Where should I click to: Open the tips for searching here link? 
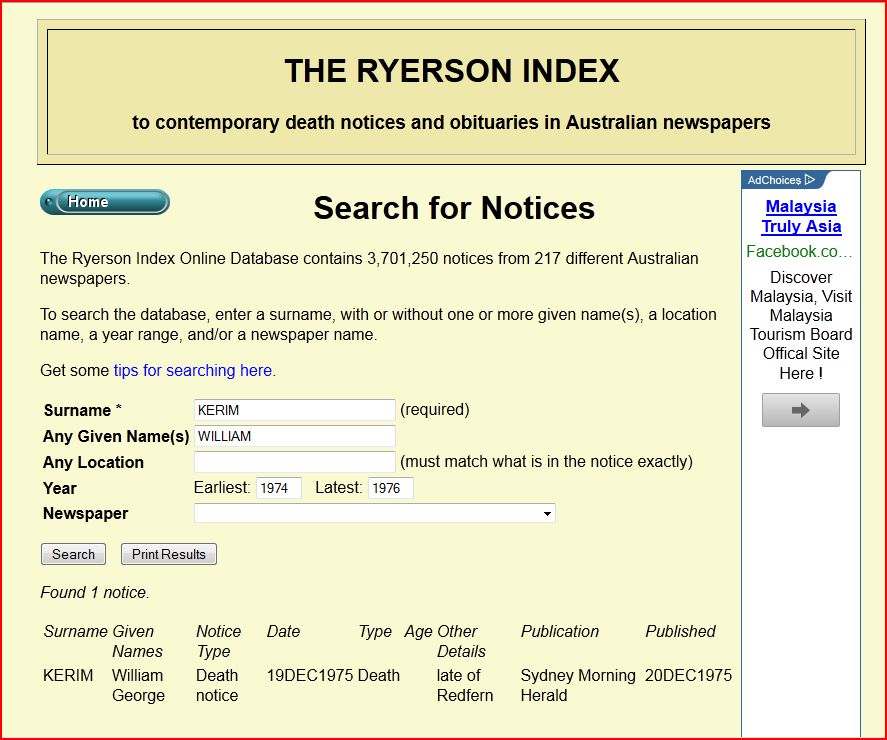point(193,371)
